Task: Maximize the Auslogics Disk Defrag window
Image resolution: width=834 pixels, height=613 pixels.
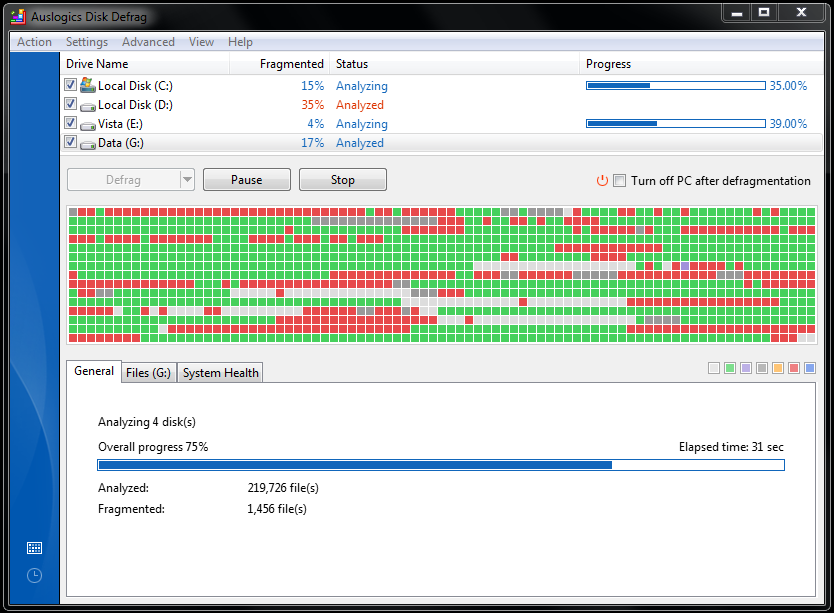Action: (764, 13)
